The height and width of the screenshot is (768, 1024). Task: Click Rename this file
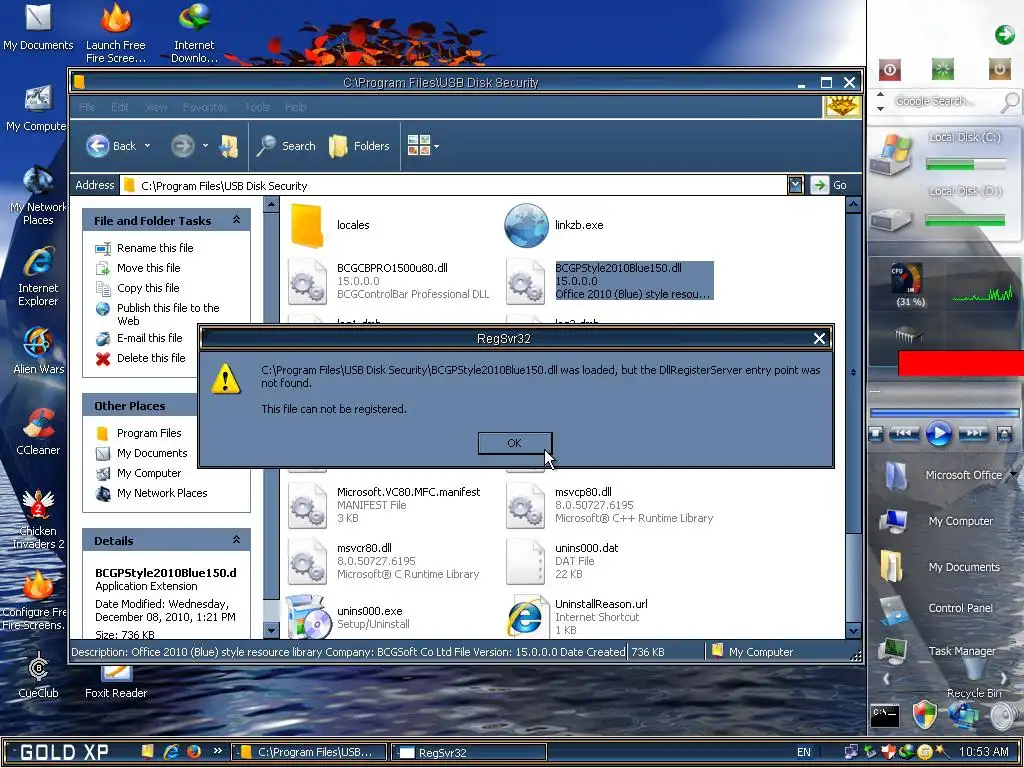point(155,248)
